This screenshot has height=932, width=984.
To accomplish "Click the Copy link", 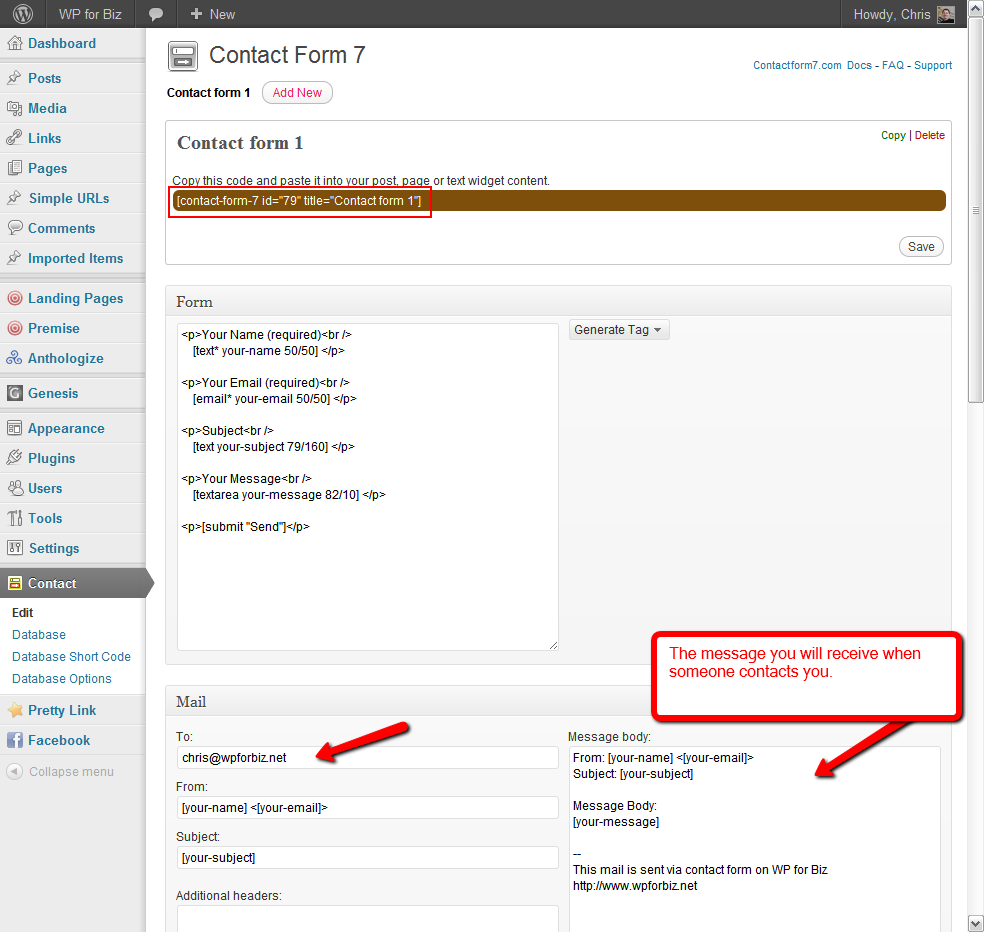I will [x=893, y=136].
